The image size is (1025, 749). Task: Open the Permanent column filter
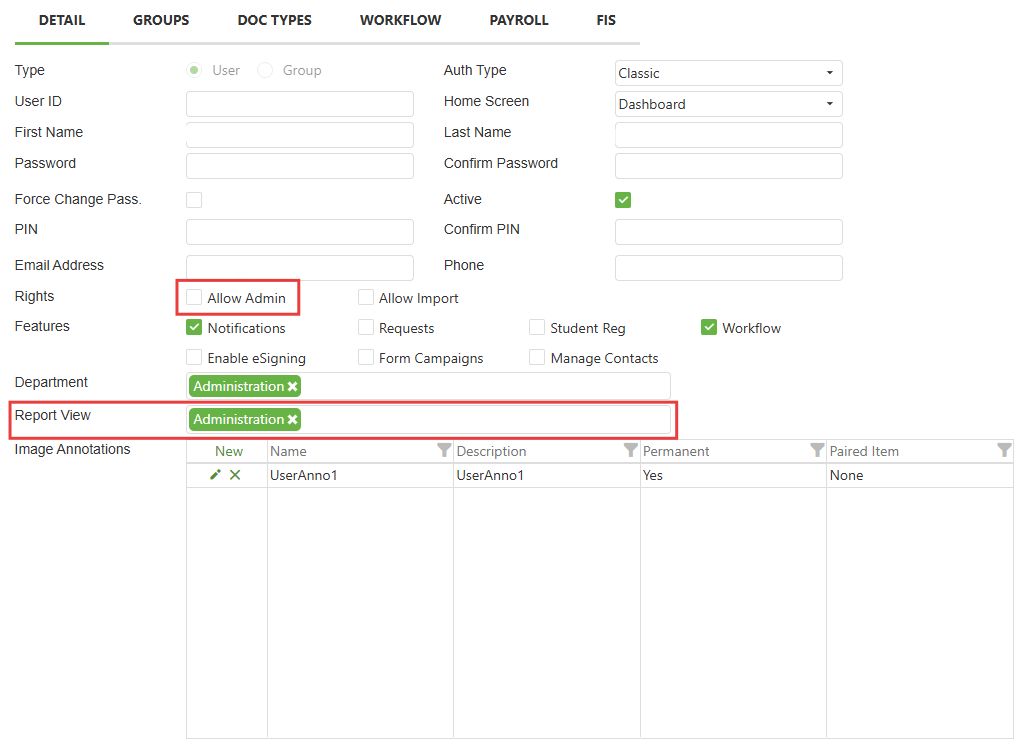tap(817, 450)
